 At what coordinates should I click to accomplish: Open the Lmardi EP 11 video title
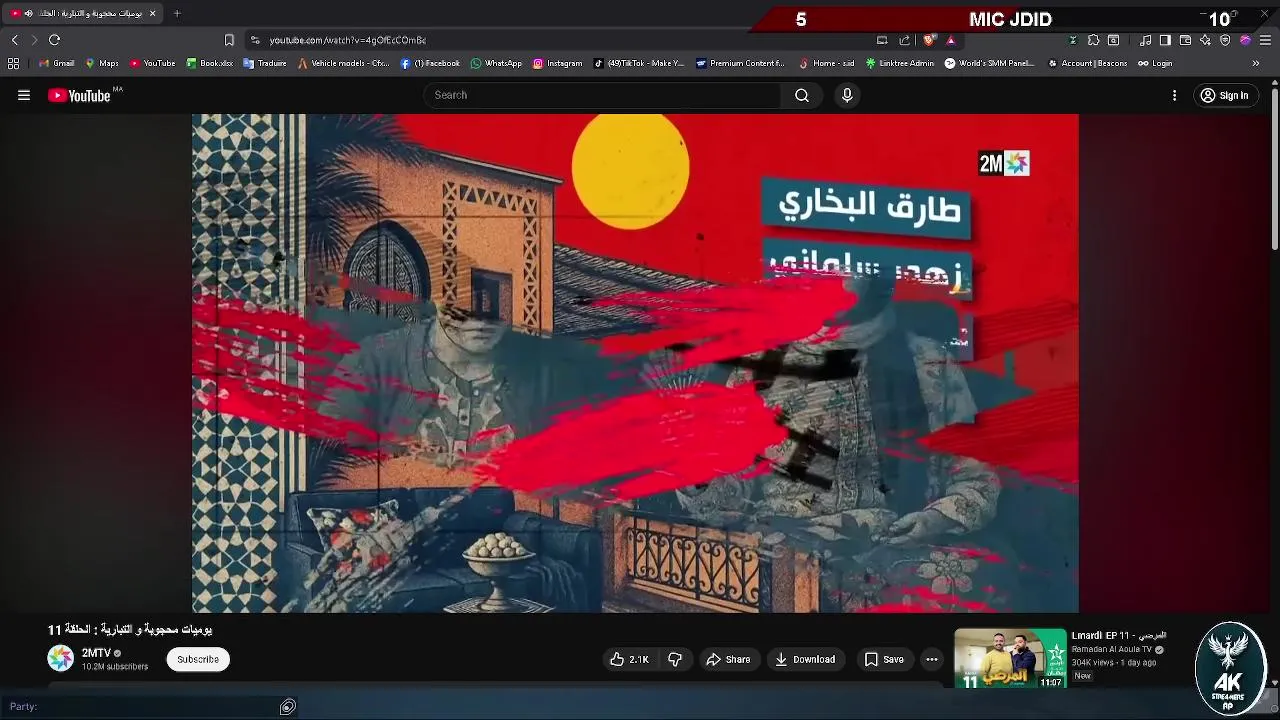pos(1119,635)
